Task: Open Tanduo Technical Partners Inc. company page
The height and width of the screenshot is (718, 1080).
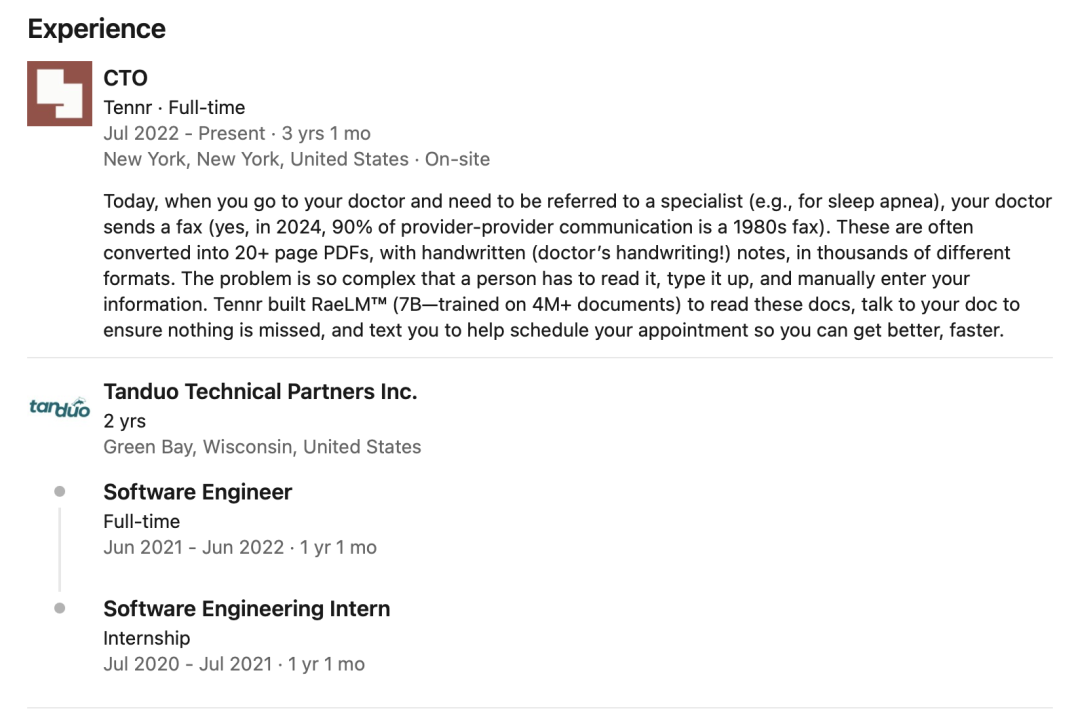Action: click(260, 391)
